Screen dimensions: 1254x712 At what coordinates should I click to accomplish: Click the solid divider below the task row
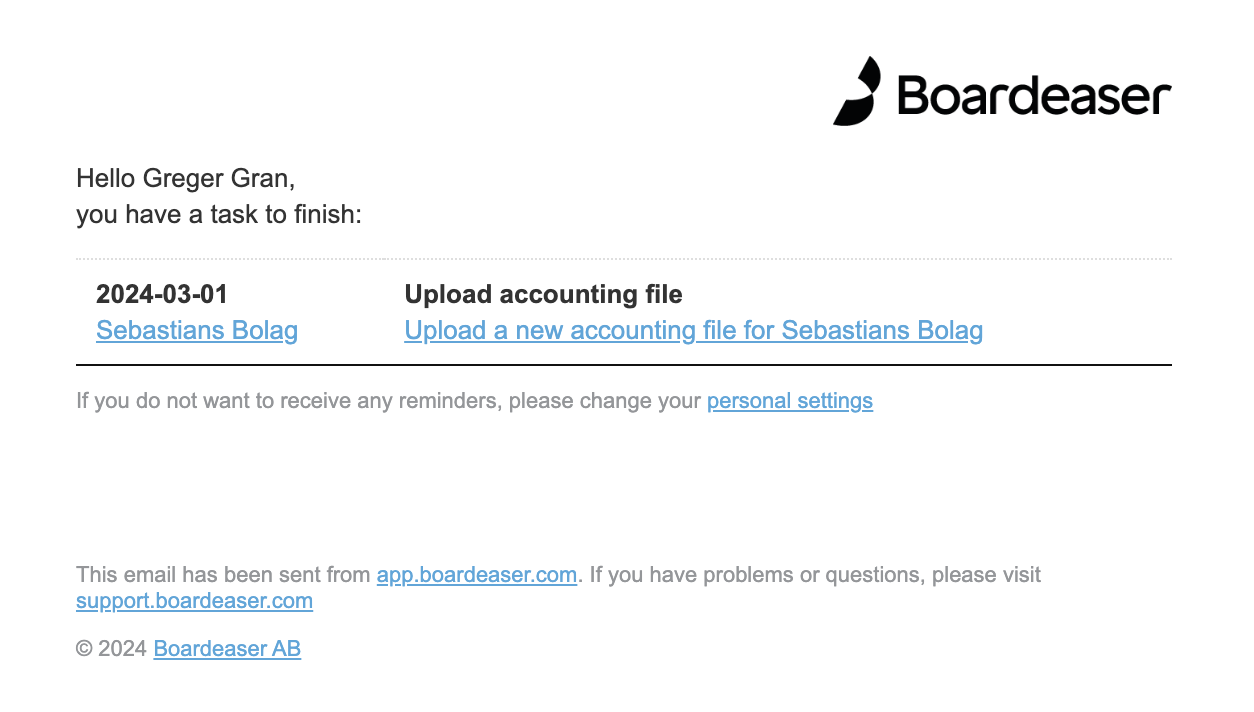pos(624,365)
